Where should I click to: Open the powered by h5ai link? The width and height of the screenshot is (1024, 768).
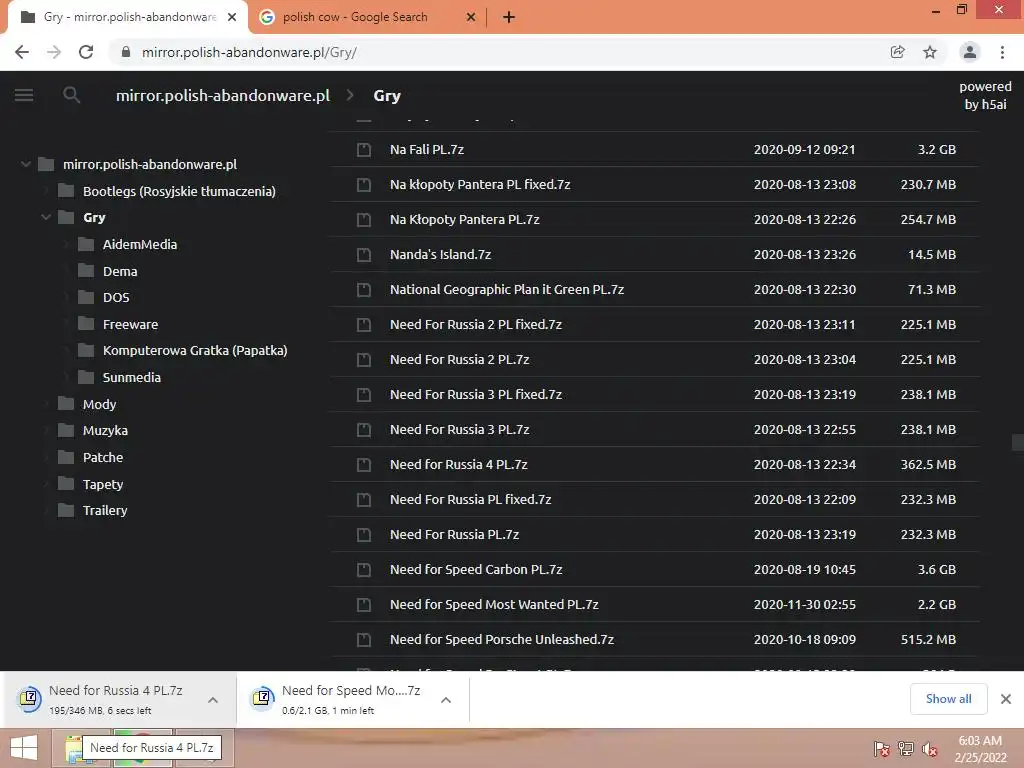(985, 95)
